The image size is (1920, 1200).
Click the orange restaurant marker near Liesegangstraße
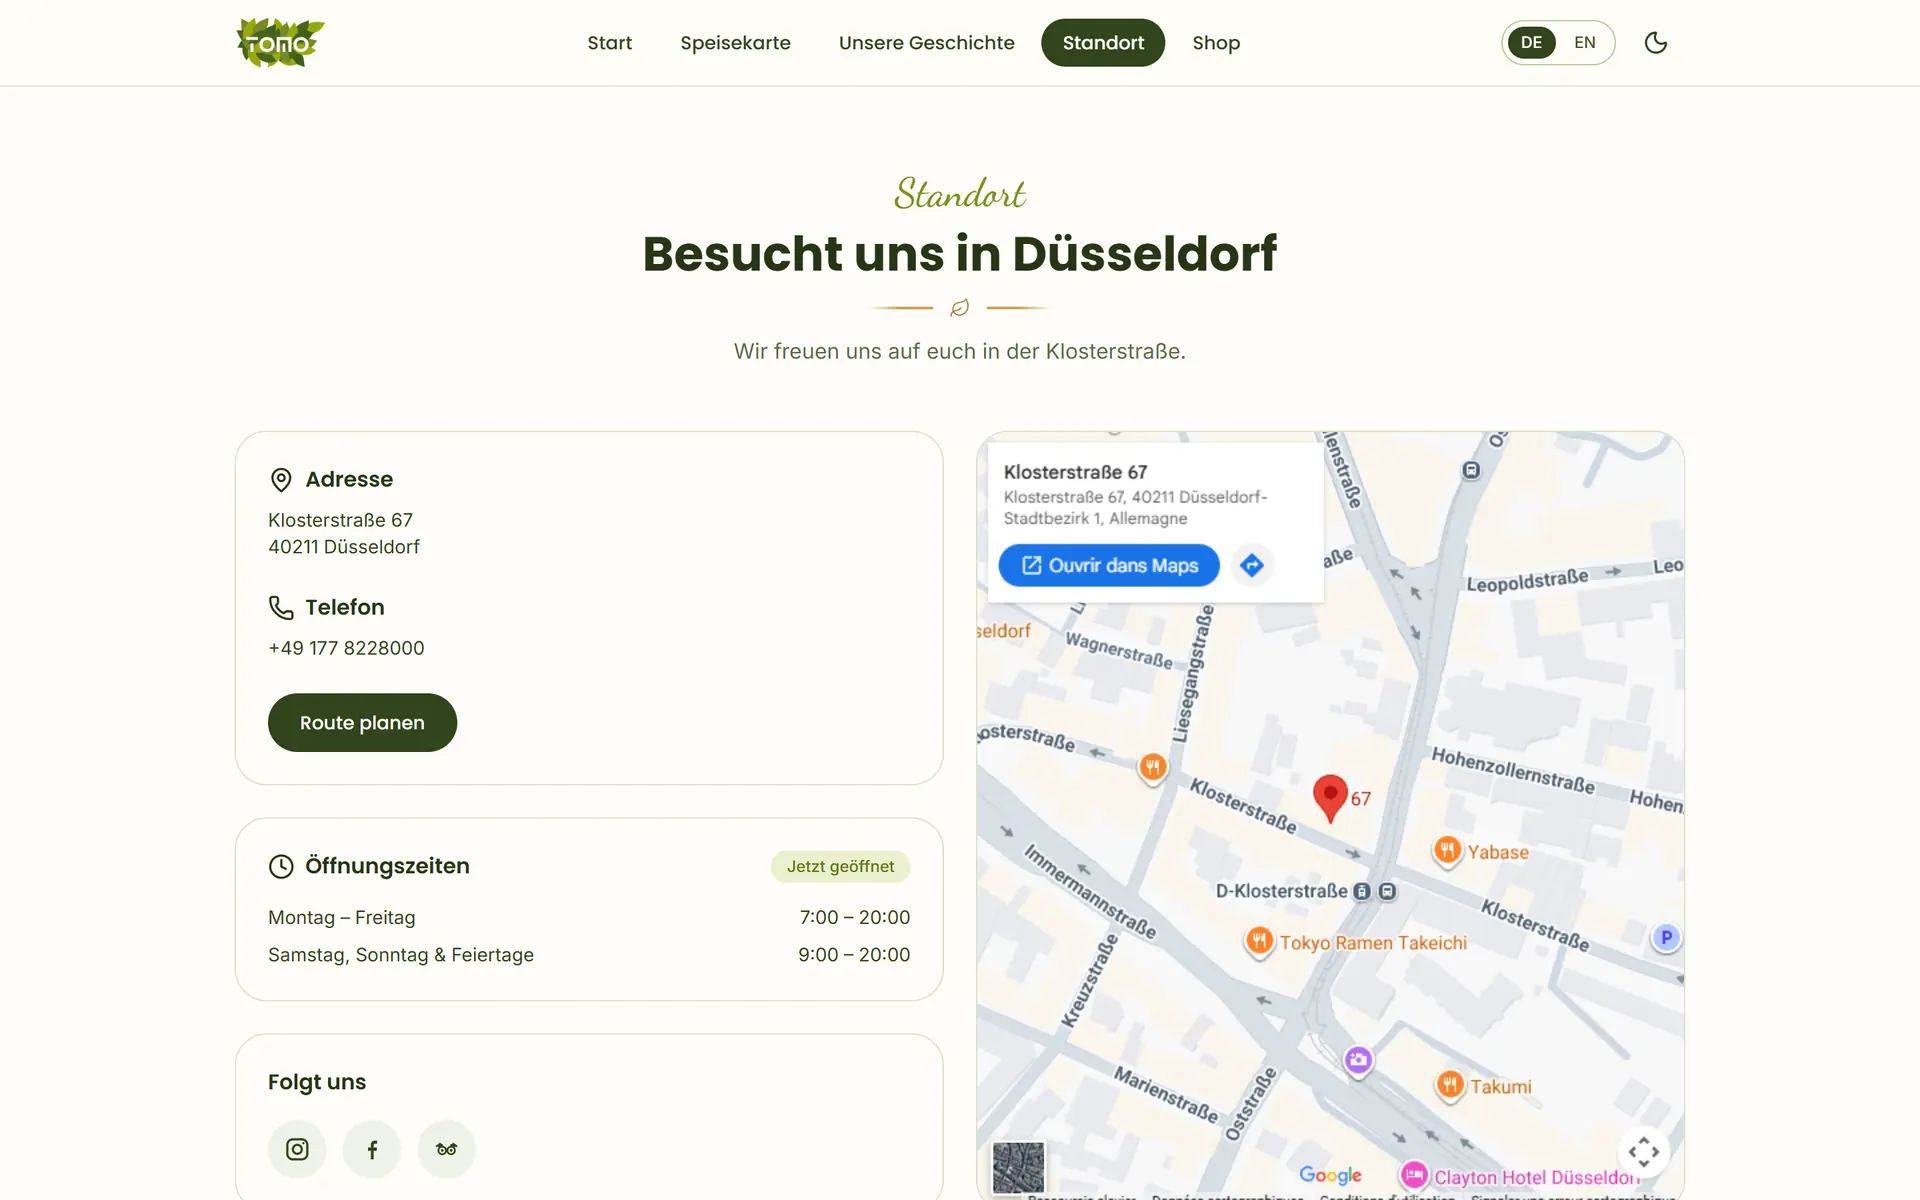1153,768
